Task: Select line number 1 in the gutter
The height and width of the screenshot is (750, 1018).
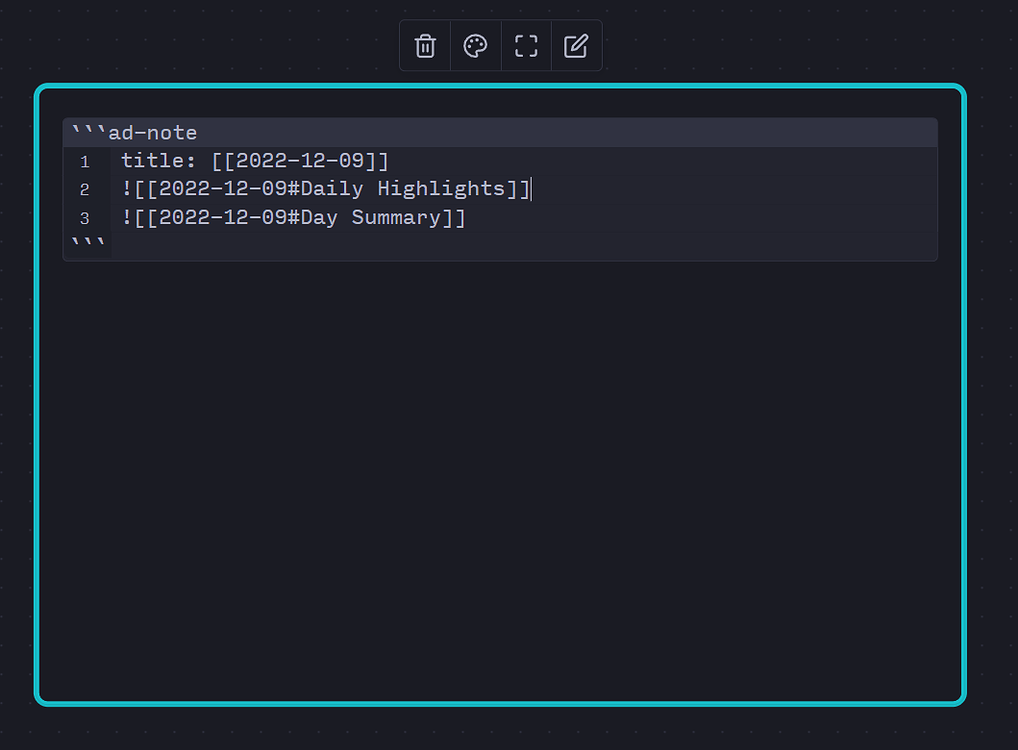Action: click(85, 161)
